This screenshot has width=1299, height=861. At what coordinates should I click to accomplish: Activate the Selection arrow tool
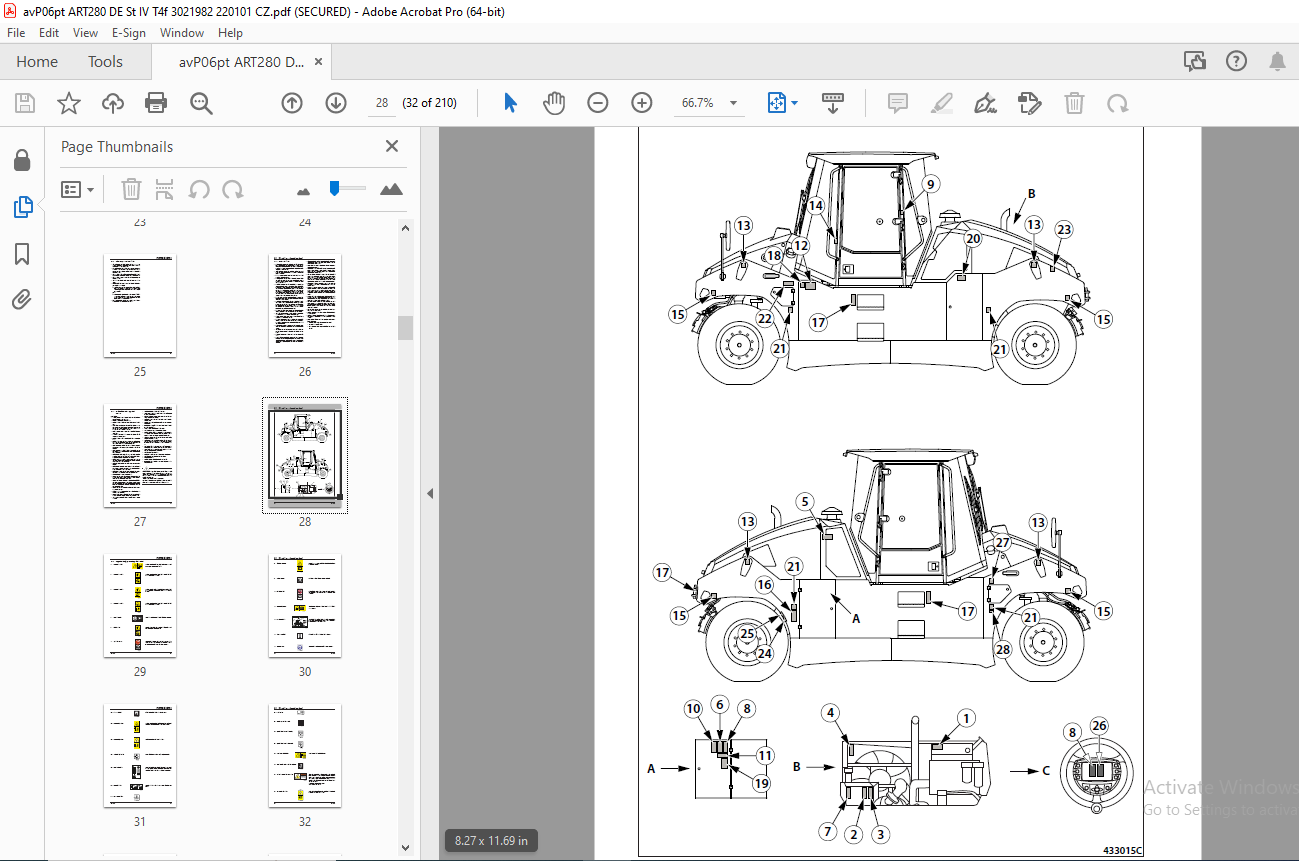pyautogui.click(x=511, y=103)
